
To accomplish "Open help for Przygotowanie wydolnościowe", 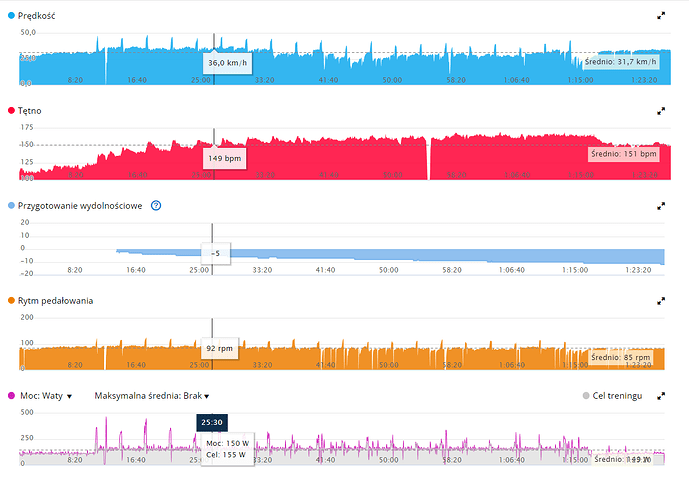I will click(x=156, y=206).
